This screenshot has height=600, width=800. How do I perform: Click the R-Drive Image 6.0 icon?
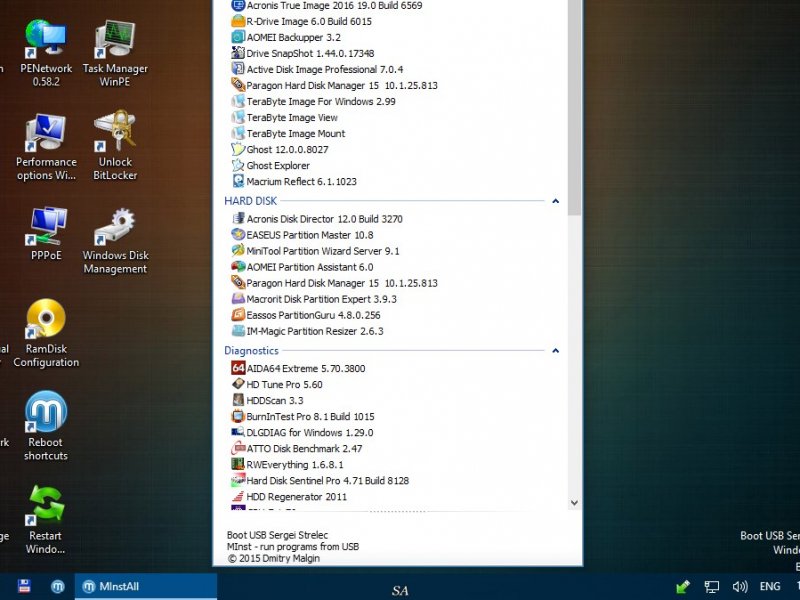(238, 21)
